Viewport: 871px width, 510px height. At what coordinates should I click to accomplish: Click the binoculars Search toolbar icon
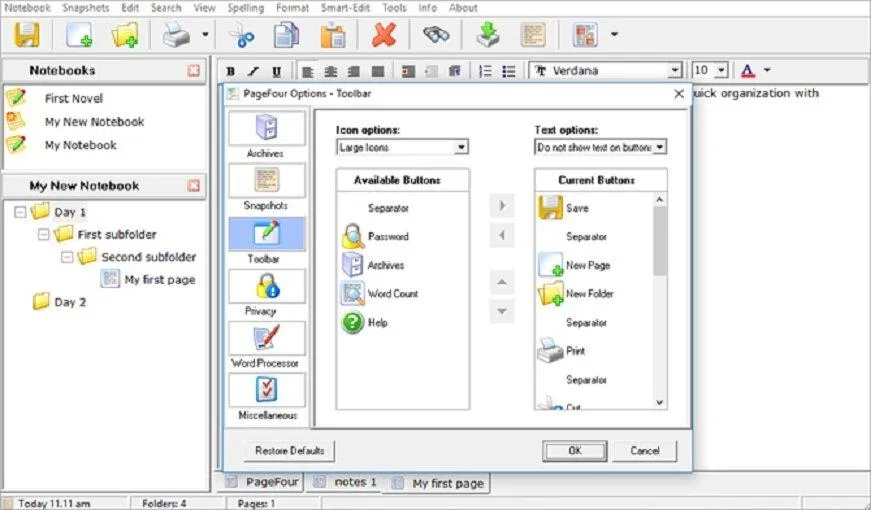point(436,35)
